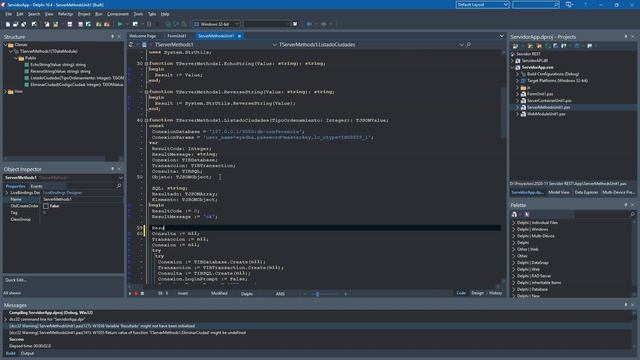Select ServerContainerUnit1.pas in Projects
Screen dimensions: 640x360
549,101
